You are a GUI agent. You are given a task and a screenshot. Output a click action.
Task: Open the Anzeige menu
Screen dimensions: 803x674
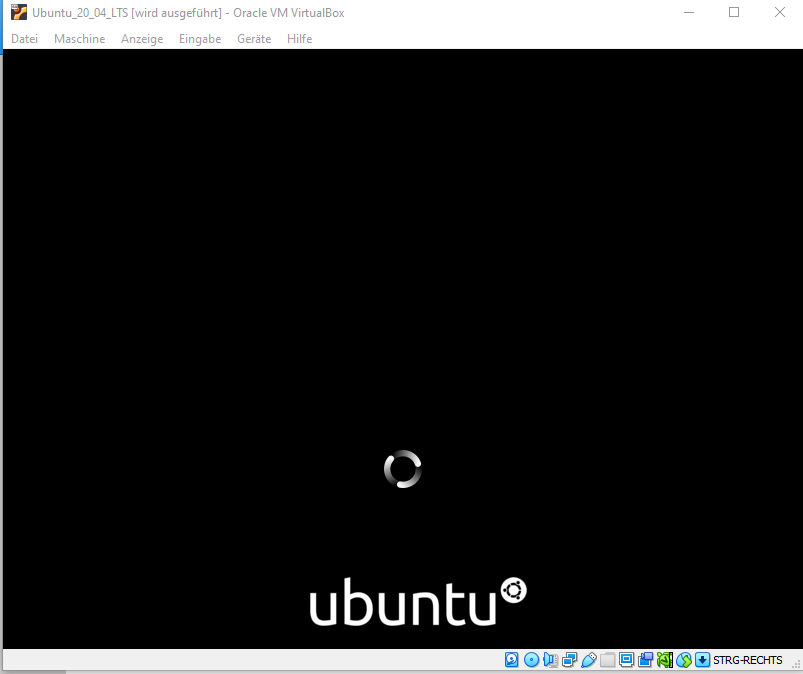click(142, 39)
